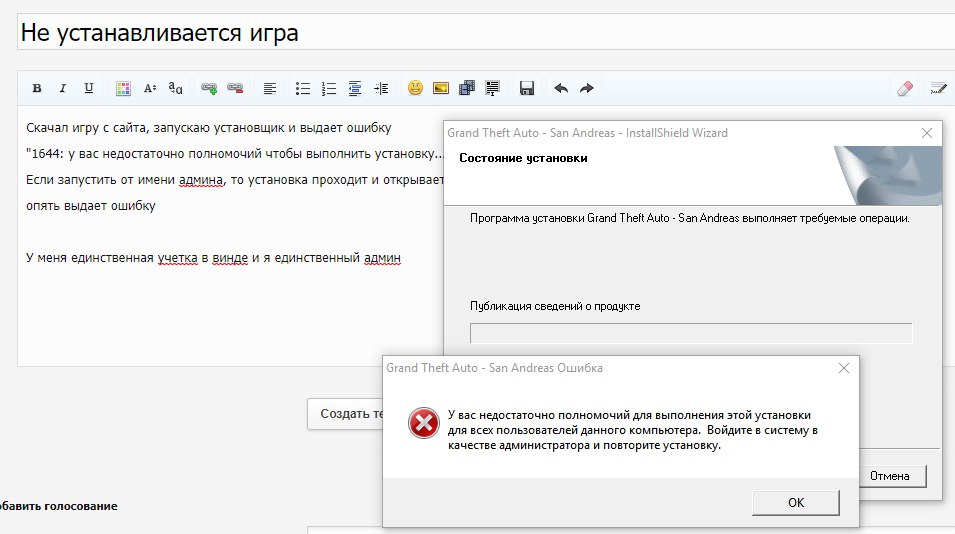This screenshot has width=955, height=534.
Task: Click the red error X icon
Action: (x=424, y=423)
